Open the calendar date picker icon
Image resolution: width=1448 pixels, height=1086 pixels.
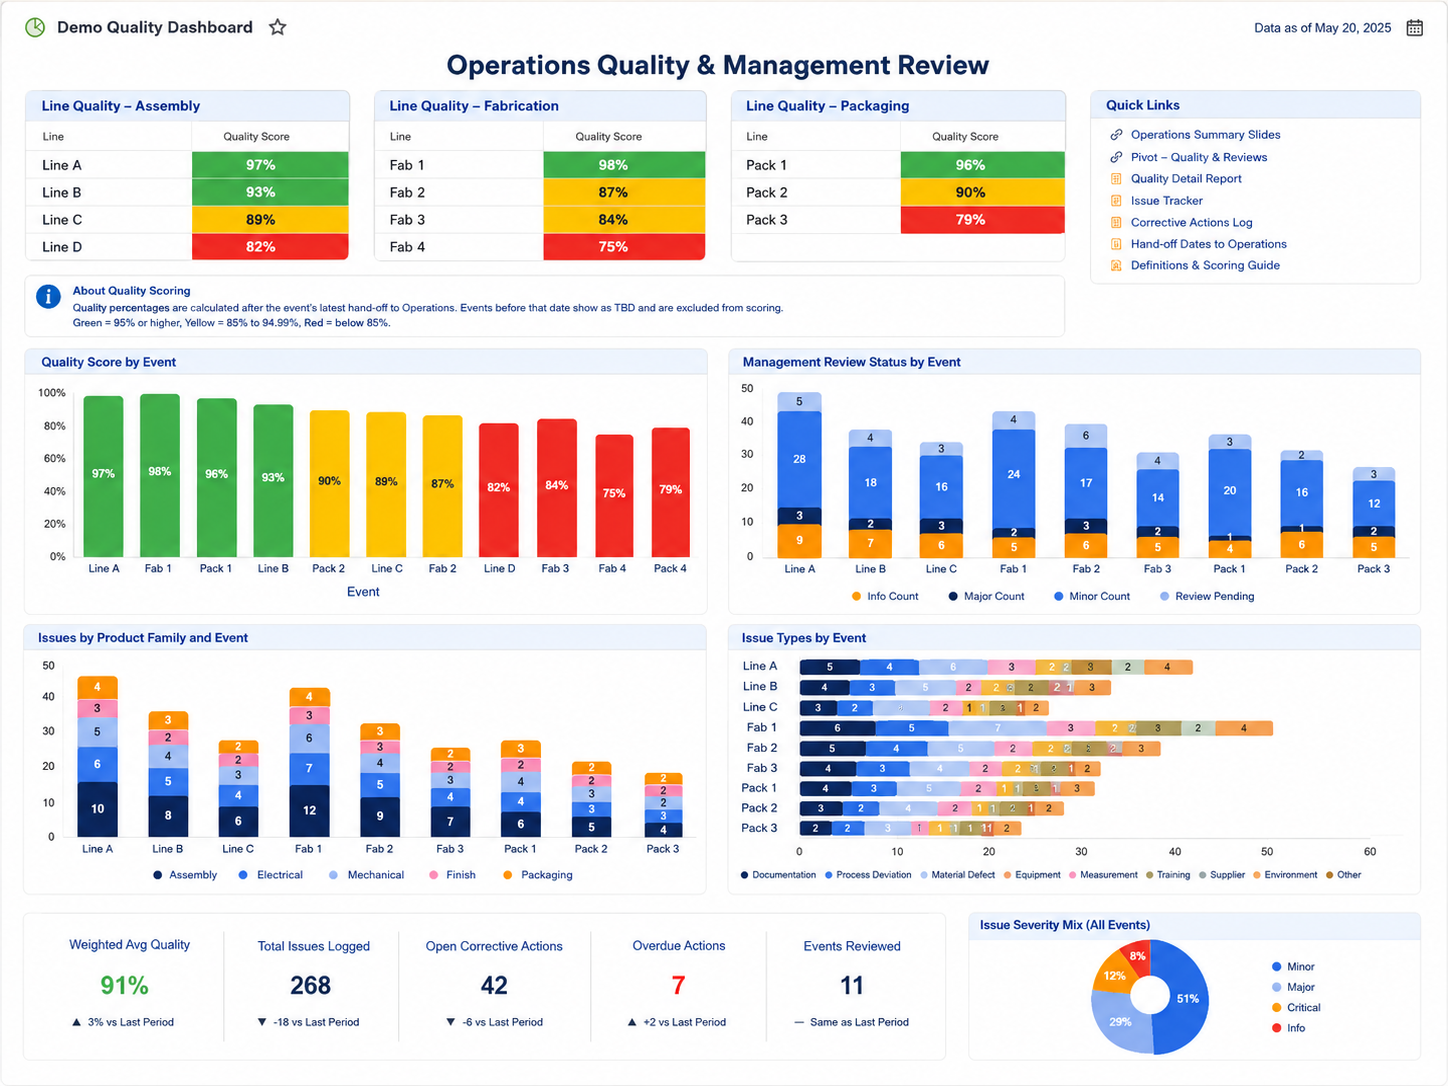tap(1414, 28)
